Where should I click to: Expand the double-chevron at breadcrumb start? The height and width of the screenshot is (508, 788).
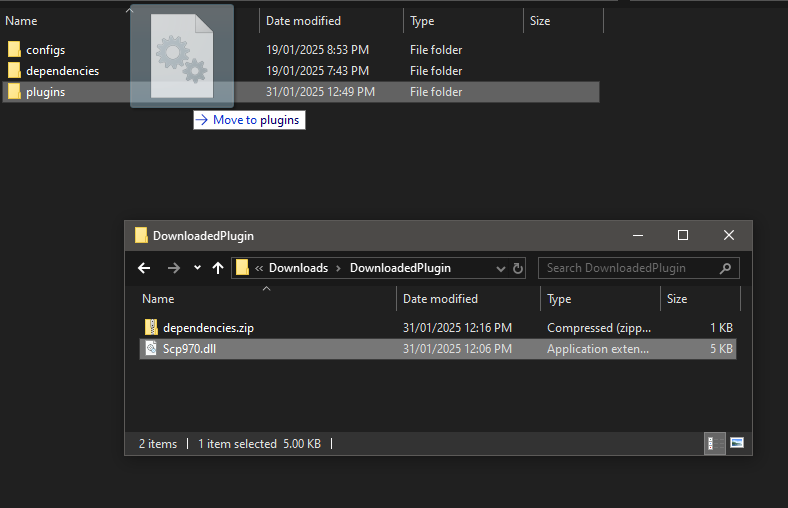coord(259,268)
